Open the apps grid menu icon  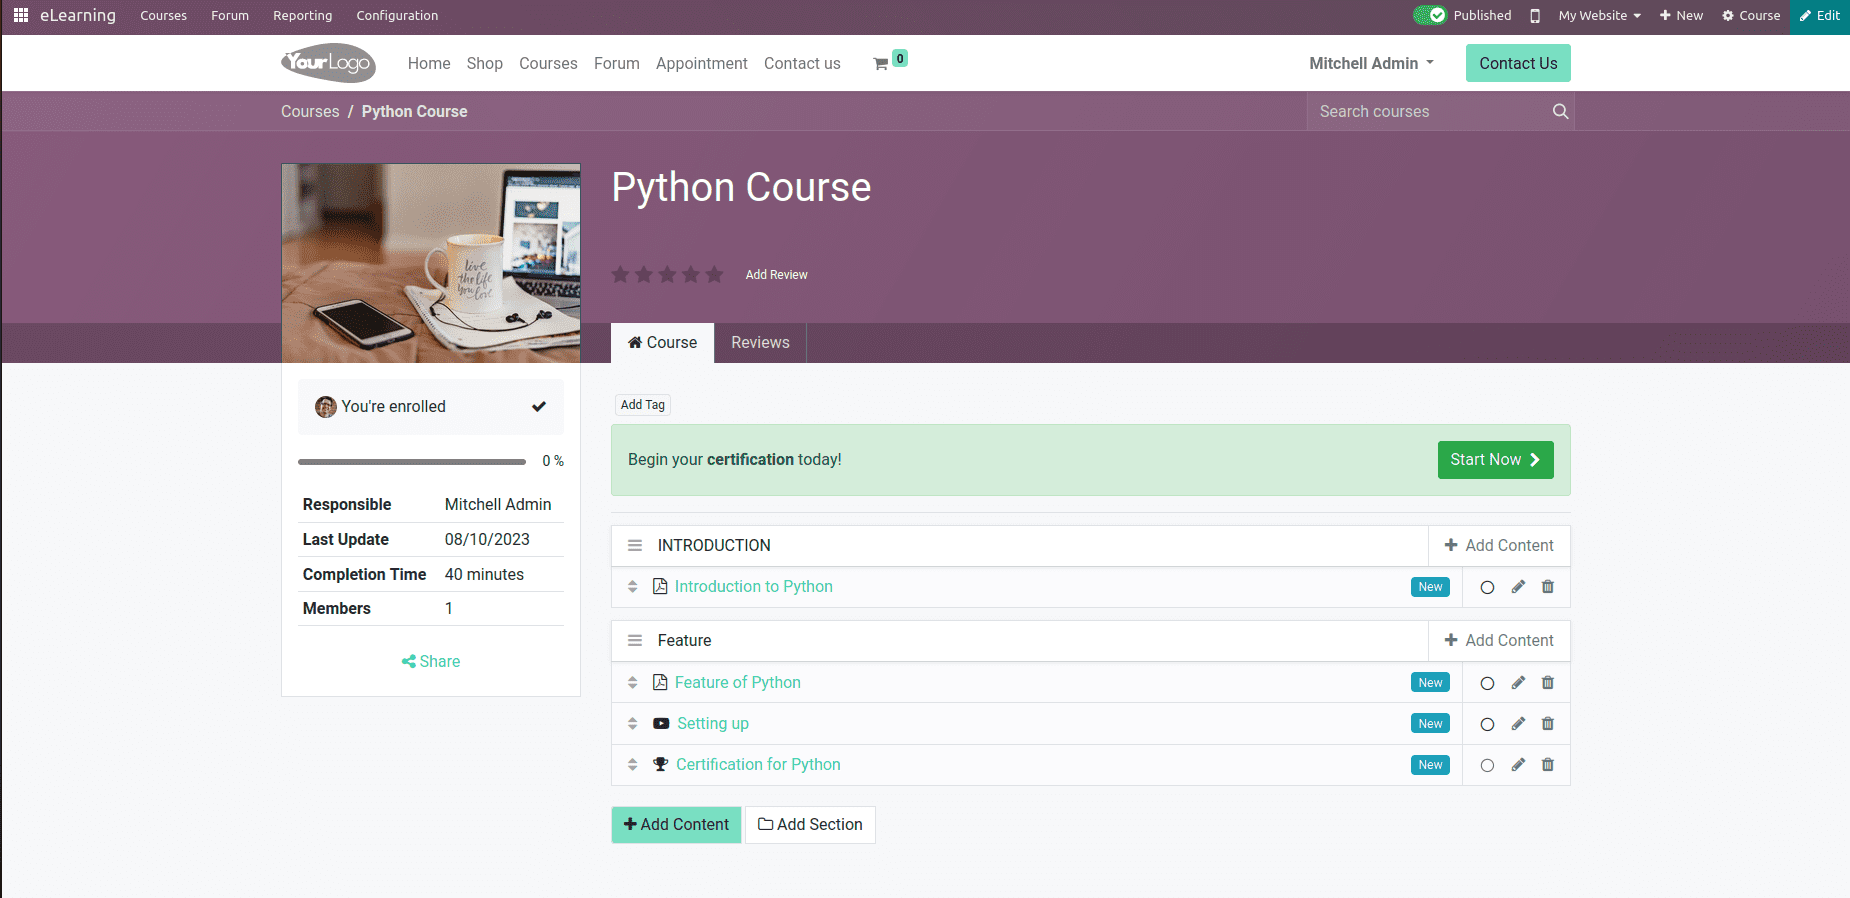pyautogui.click(x=20, y=15)
